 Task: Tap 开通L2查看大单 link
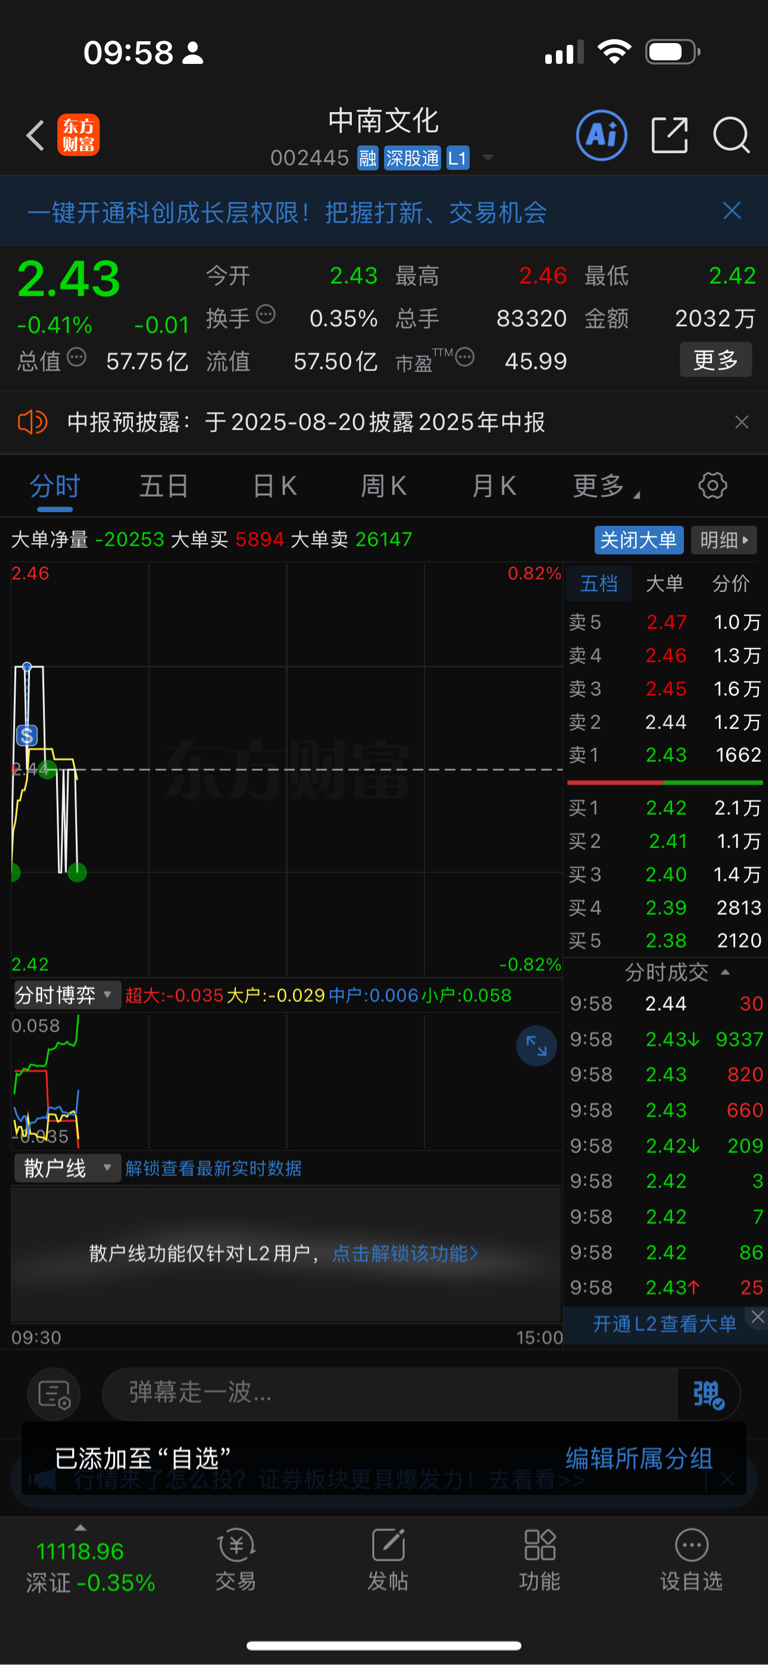[x=665, y=1324]
